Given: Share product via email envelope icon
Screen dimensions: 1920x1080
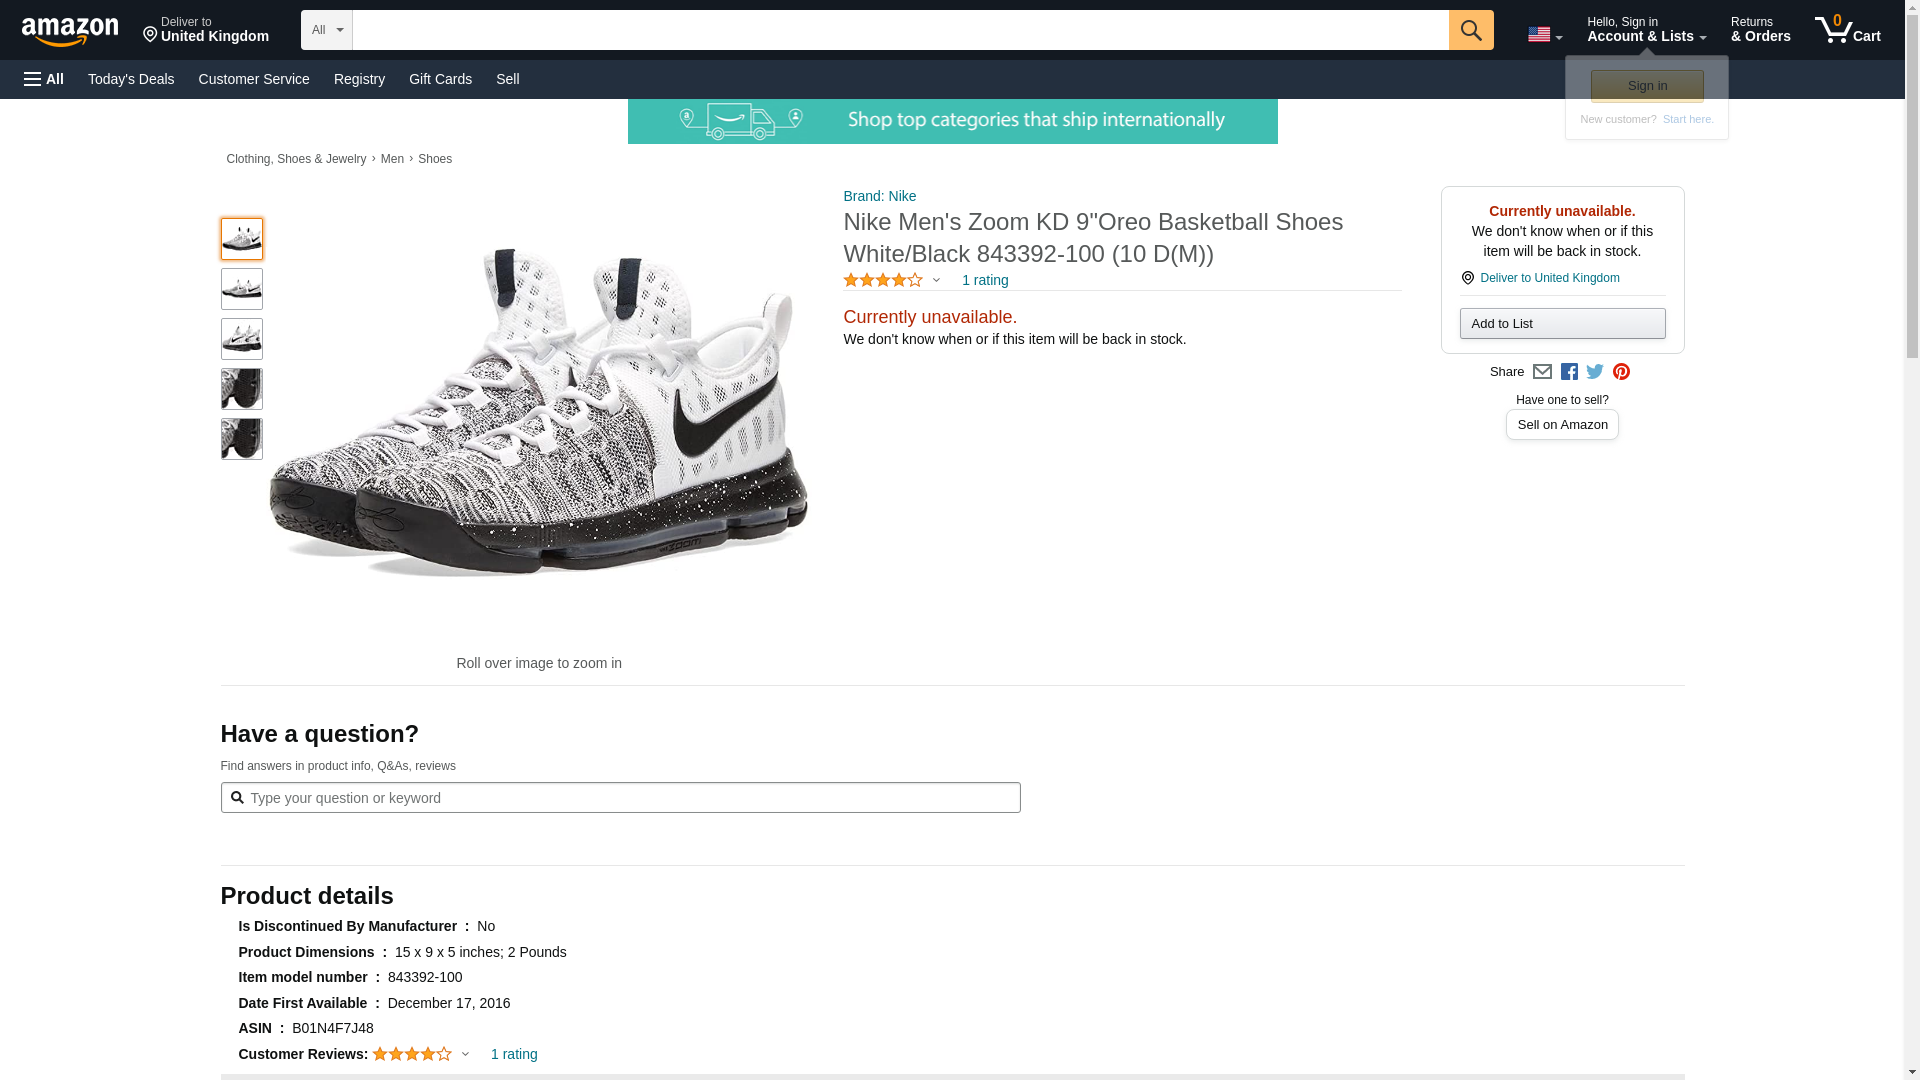Looking at the screenshot, I should pos(1542,372).
